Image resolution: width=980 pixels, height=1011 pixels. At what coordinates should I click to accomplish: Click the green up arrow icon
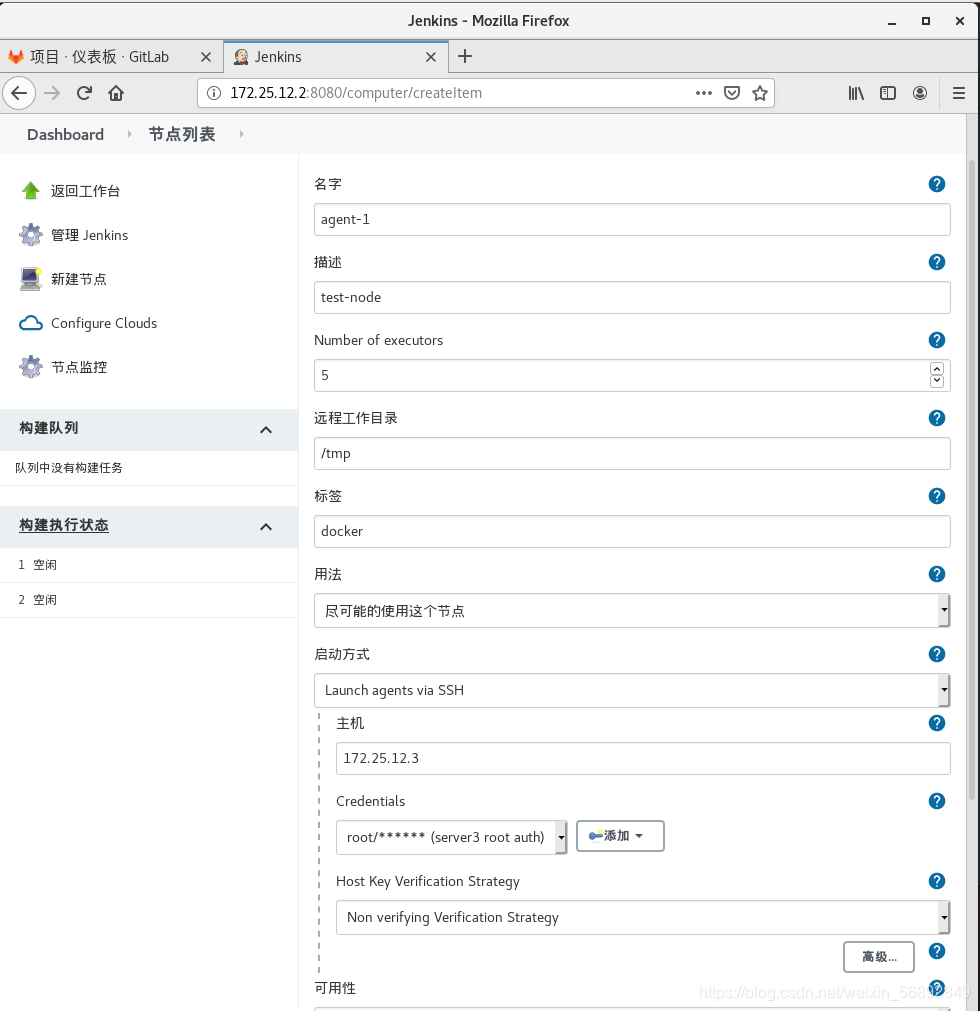coord(30,191)
